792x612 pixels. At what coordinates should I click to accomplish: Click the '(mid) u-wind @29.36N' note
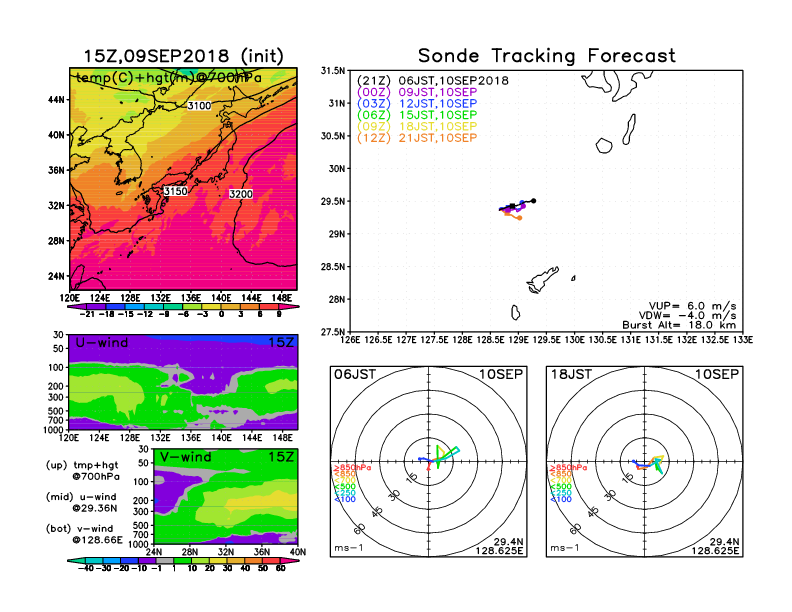point(81,502)
